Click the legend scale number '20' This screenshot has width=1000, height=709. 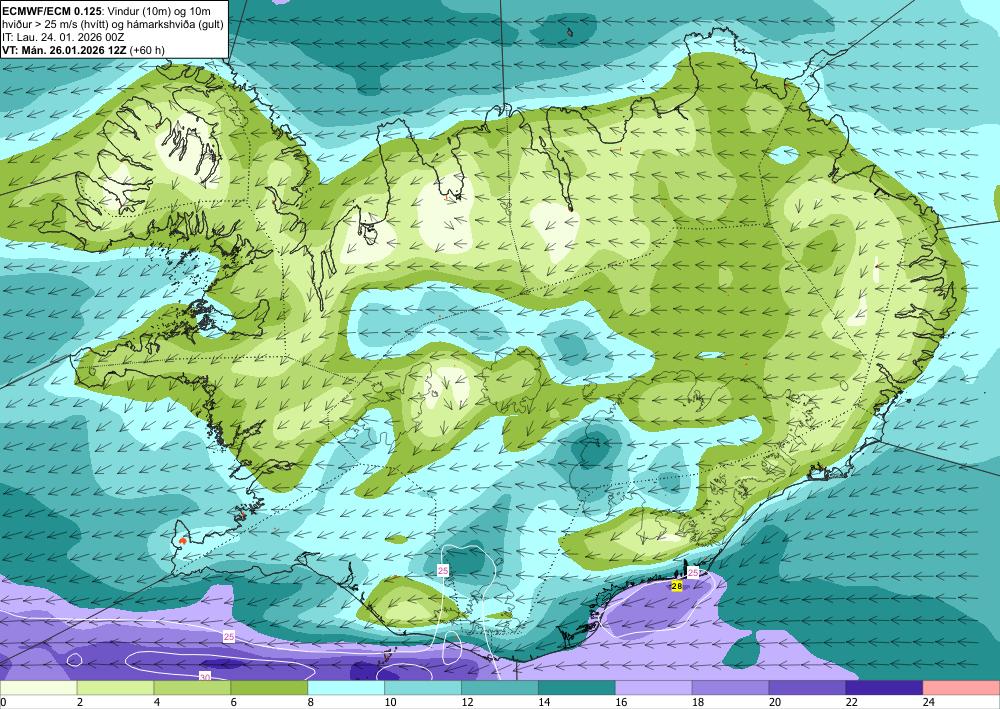[775, 702]
